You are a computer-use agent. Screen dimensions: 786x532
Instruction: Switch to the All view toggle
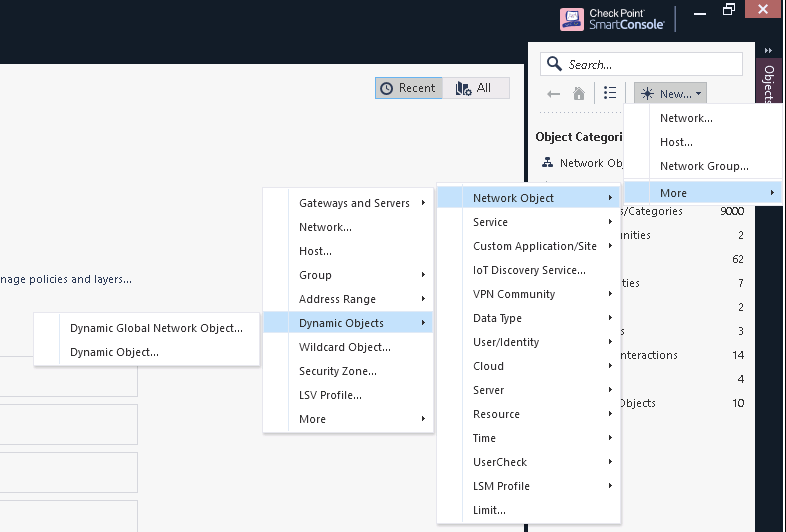(476, 88)
